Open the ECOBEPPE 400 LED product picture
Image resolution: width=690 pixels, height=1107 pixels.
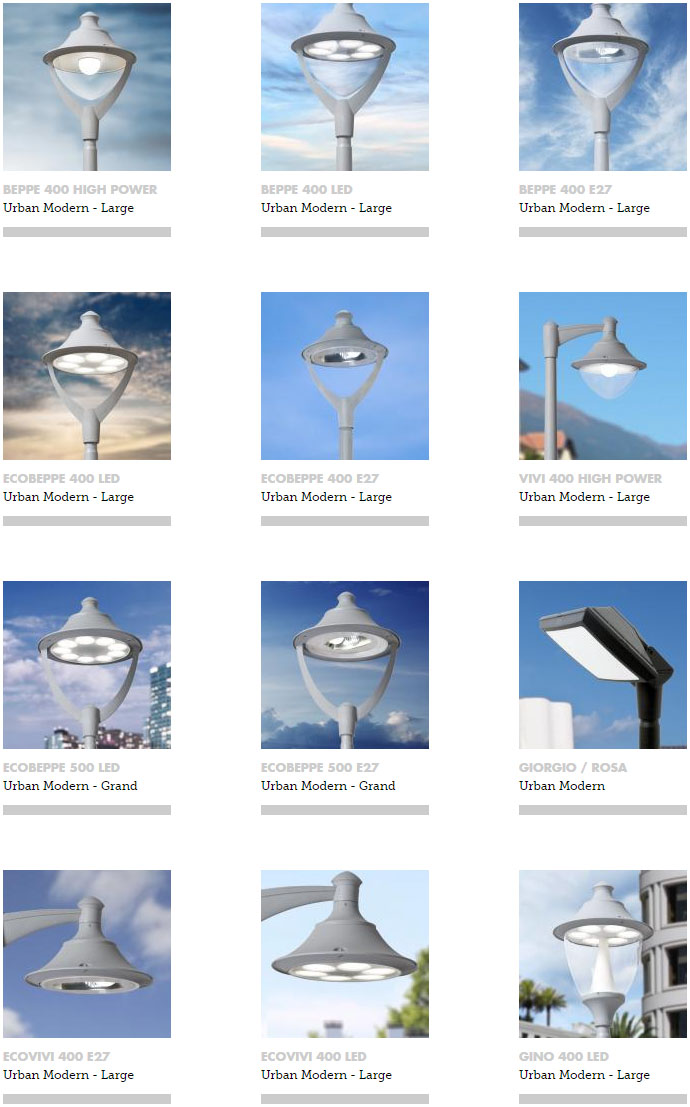[87, 376]
